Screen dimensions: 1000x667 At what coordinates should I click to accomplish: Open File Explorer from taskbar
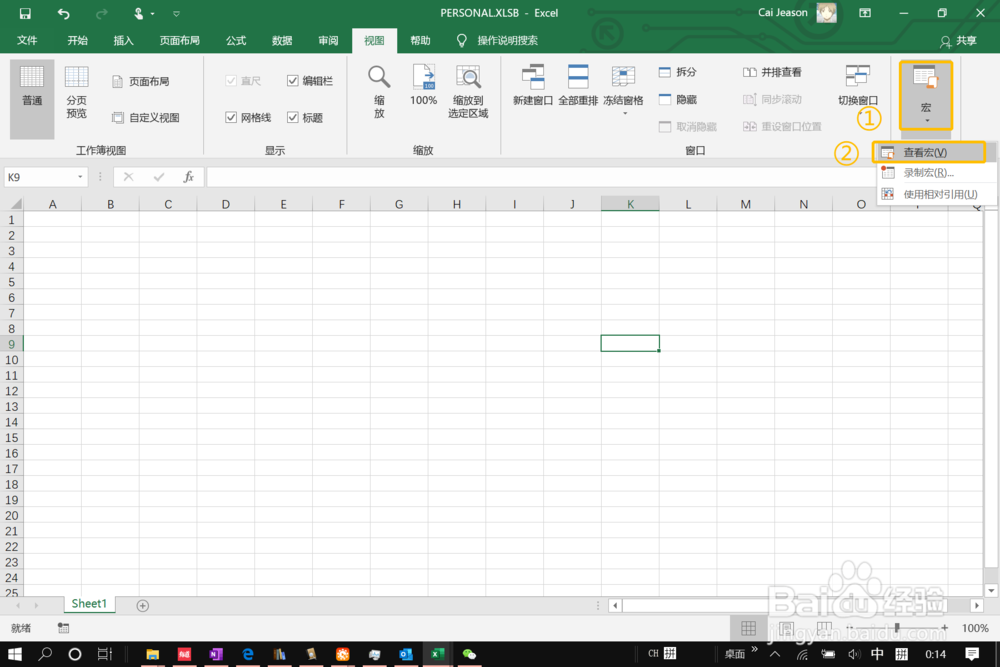pyautogui.click(x=152, y=654)
